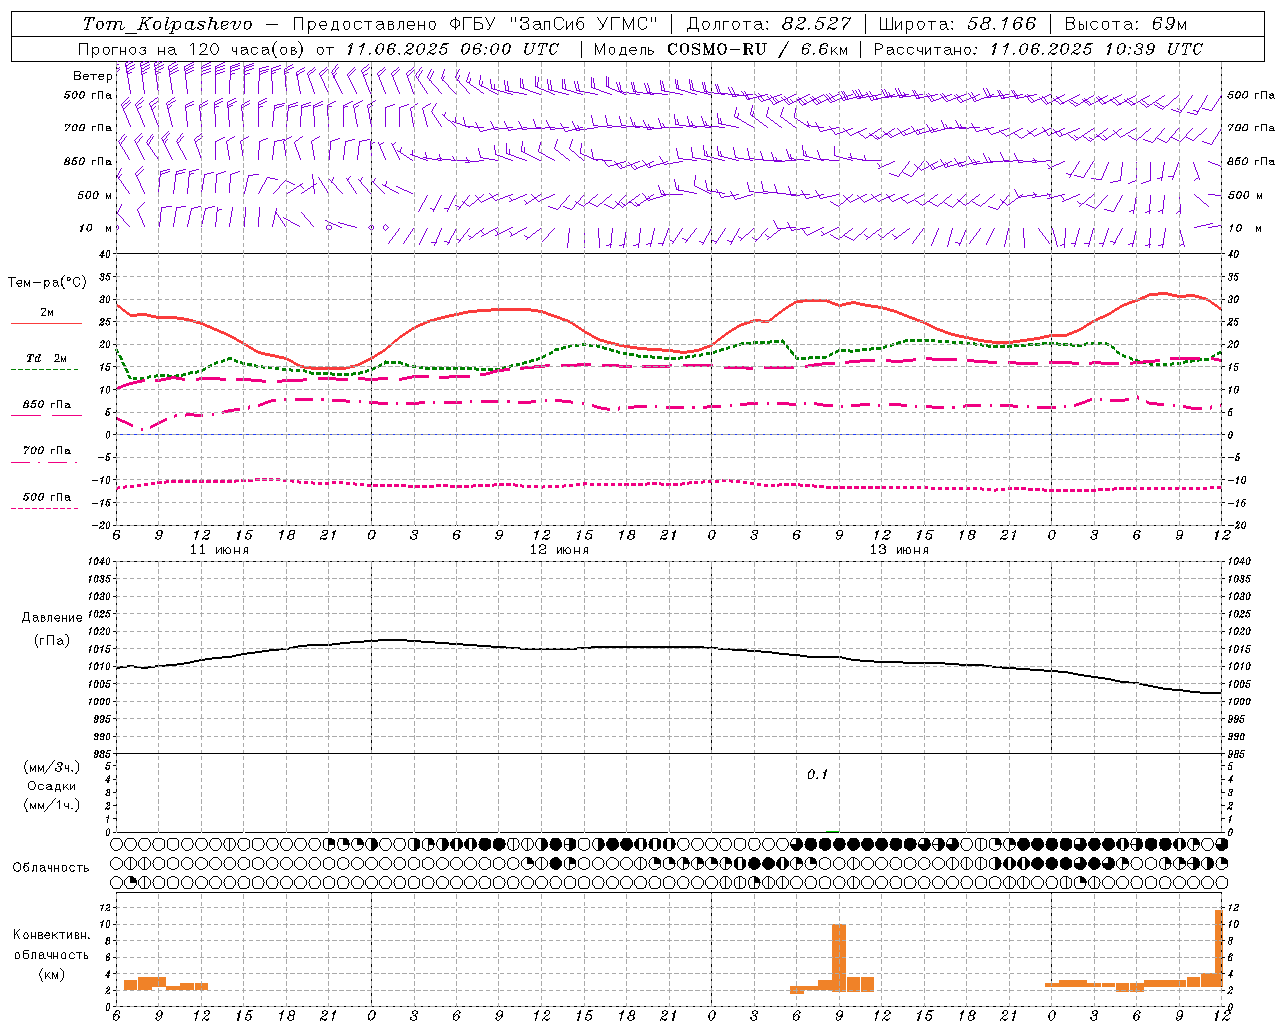The width and height of the screenshot is (1280, 1024).
Task: Click the Прогноз на 120 часа(ов) header text
Action: (x=193, y=49)
